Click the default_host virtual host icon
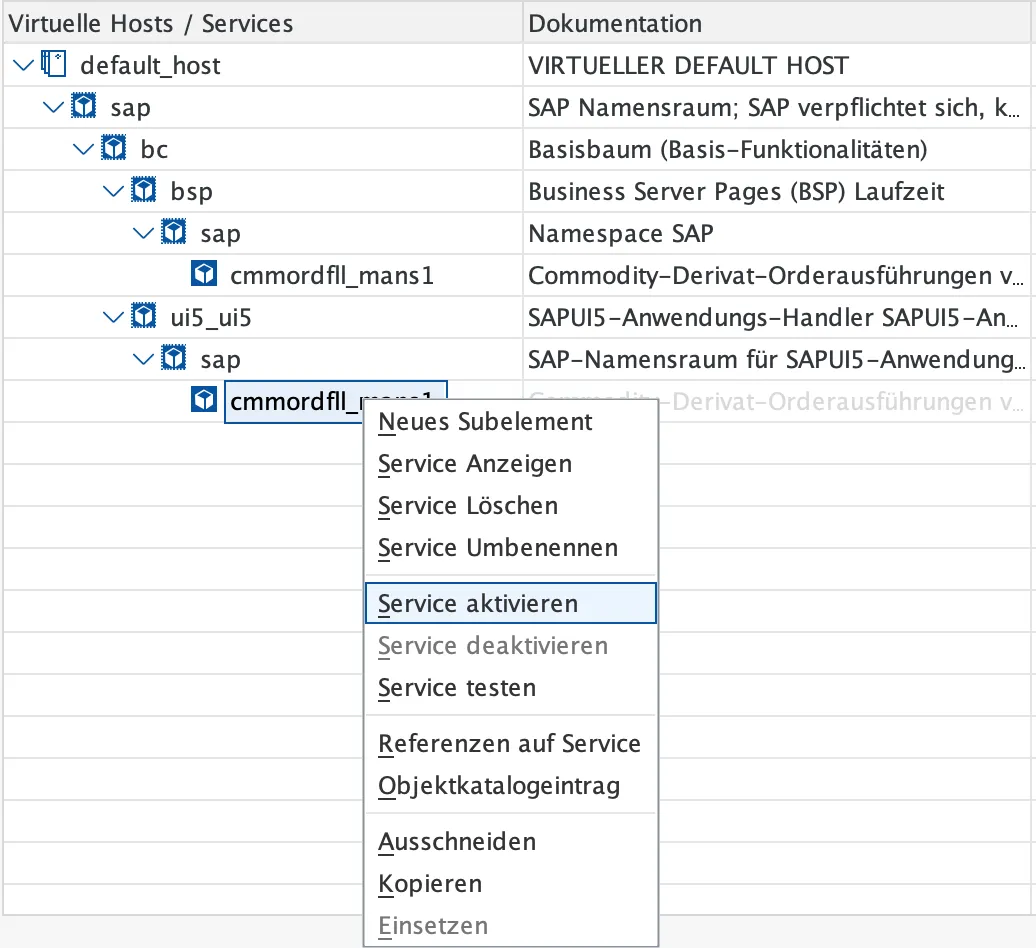Image resolution: width=1036 pixels, height=948 pixels. click(53, 66)
